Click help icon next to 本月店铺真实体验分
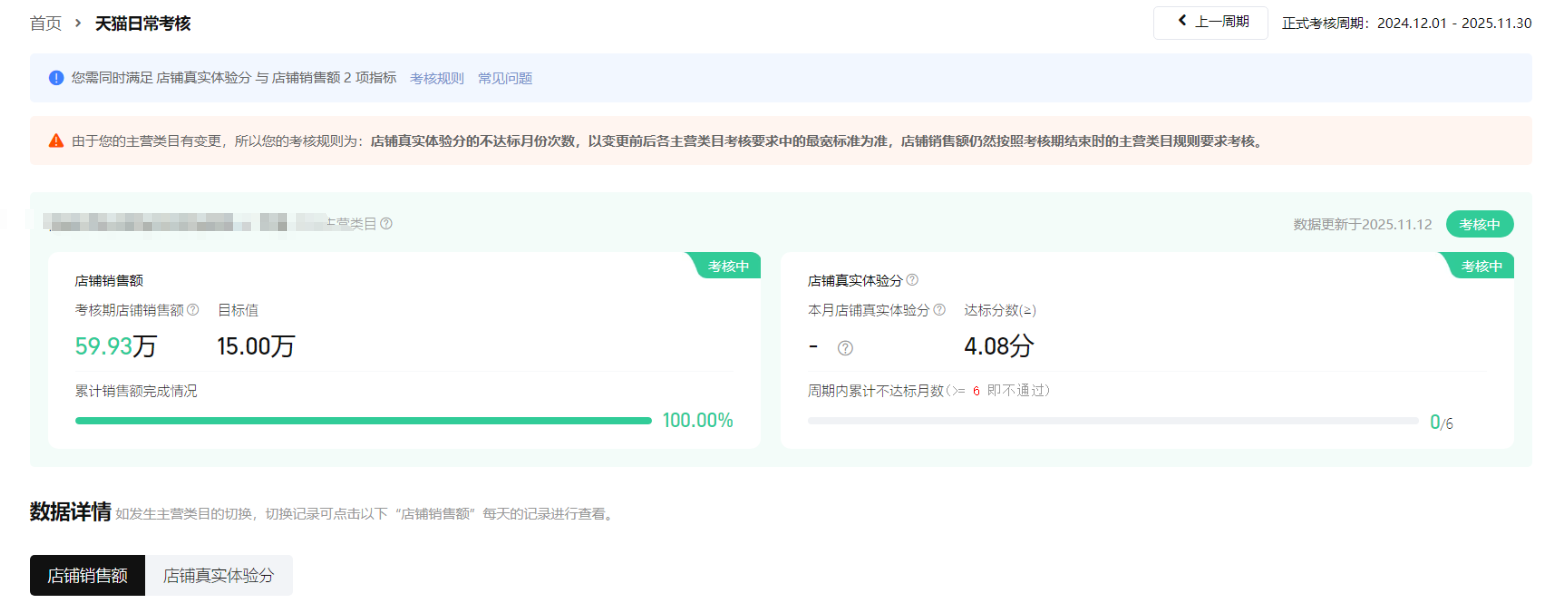Image resolution: width=1559 pixels, height=597 pixels. click(939, 310)
